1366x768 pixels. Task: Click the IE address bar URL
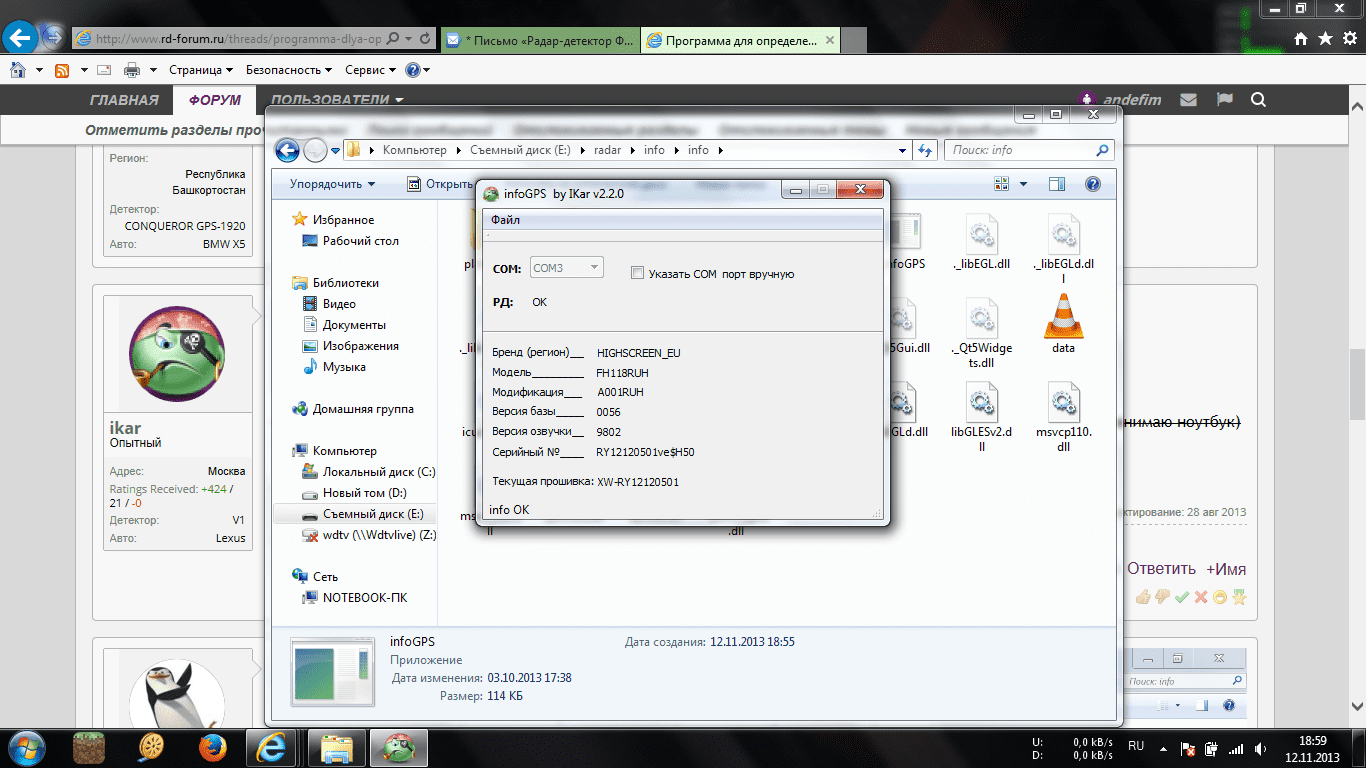tap(236, 39)
